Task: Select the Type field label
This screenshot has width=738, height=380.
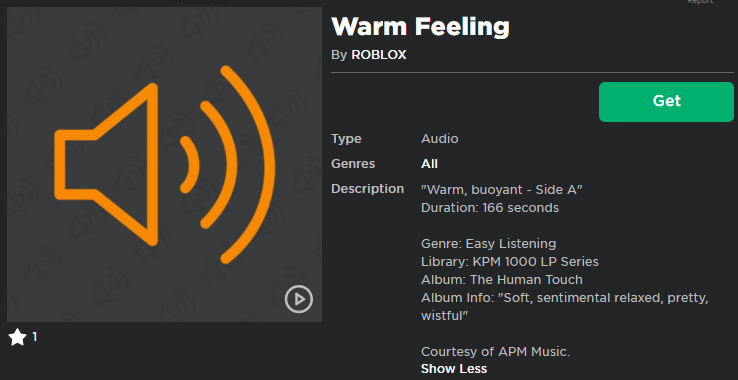Action: [346, 139]
